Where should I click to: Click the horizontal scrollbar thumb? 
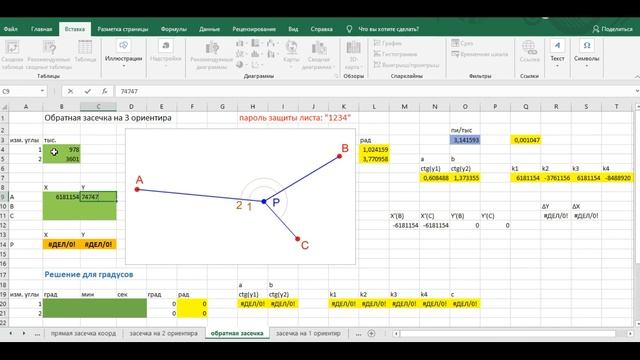(508, 333)
